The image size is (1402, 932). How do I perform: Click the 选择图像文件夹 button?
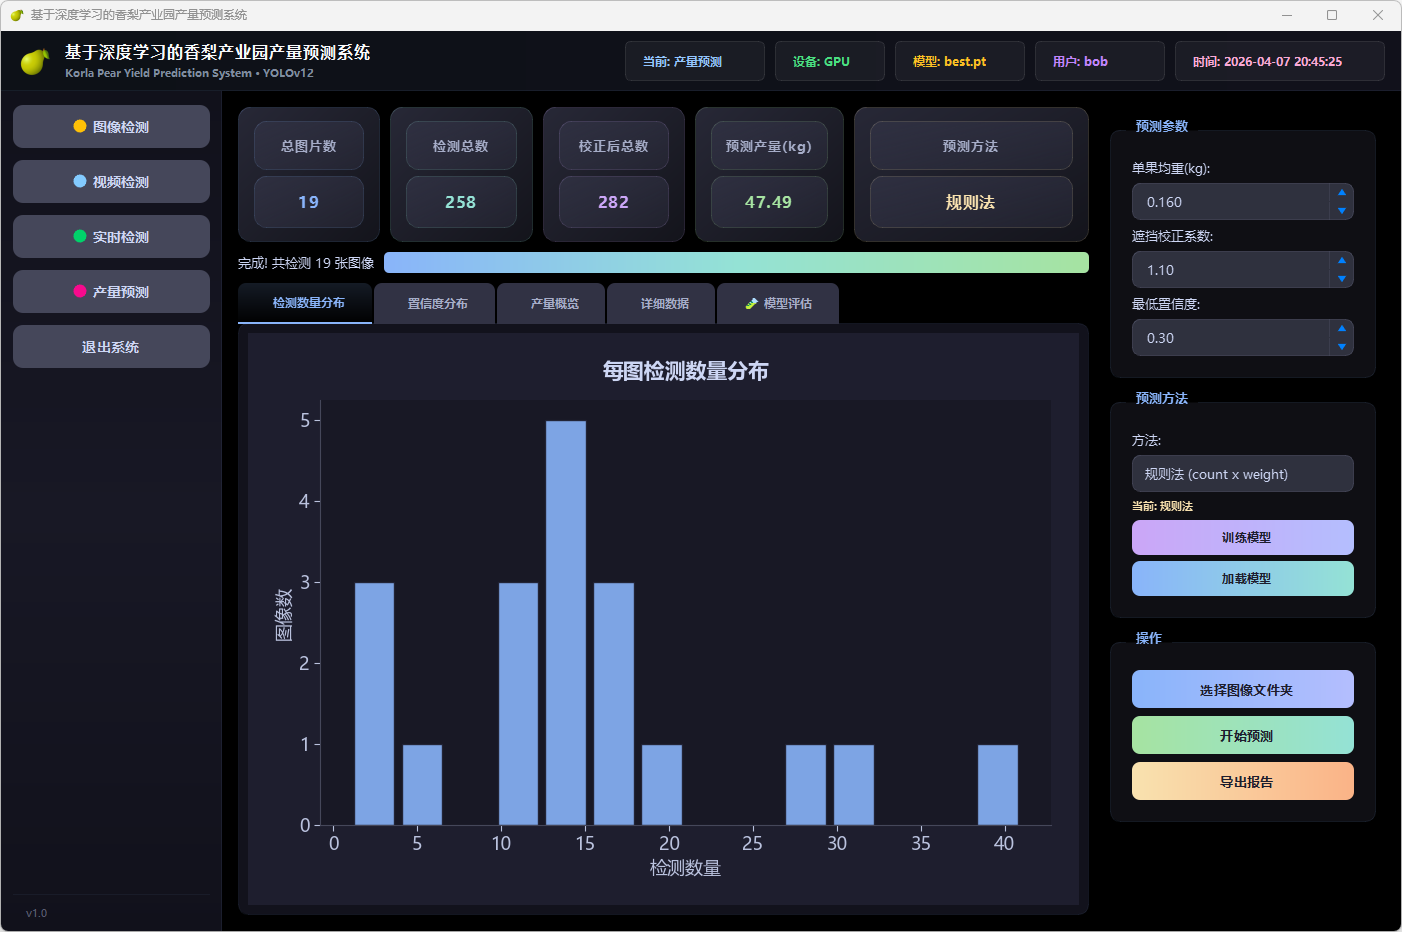(1242, 690)
